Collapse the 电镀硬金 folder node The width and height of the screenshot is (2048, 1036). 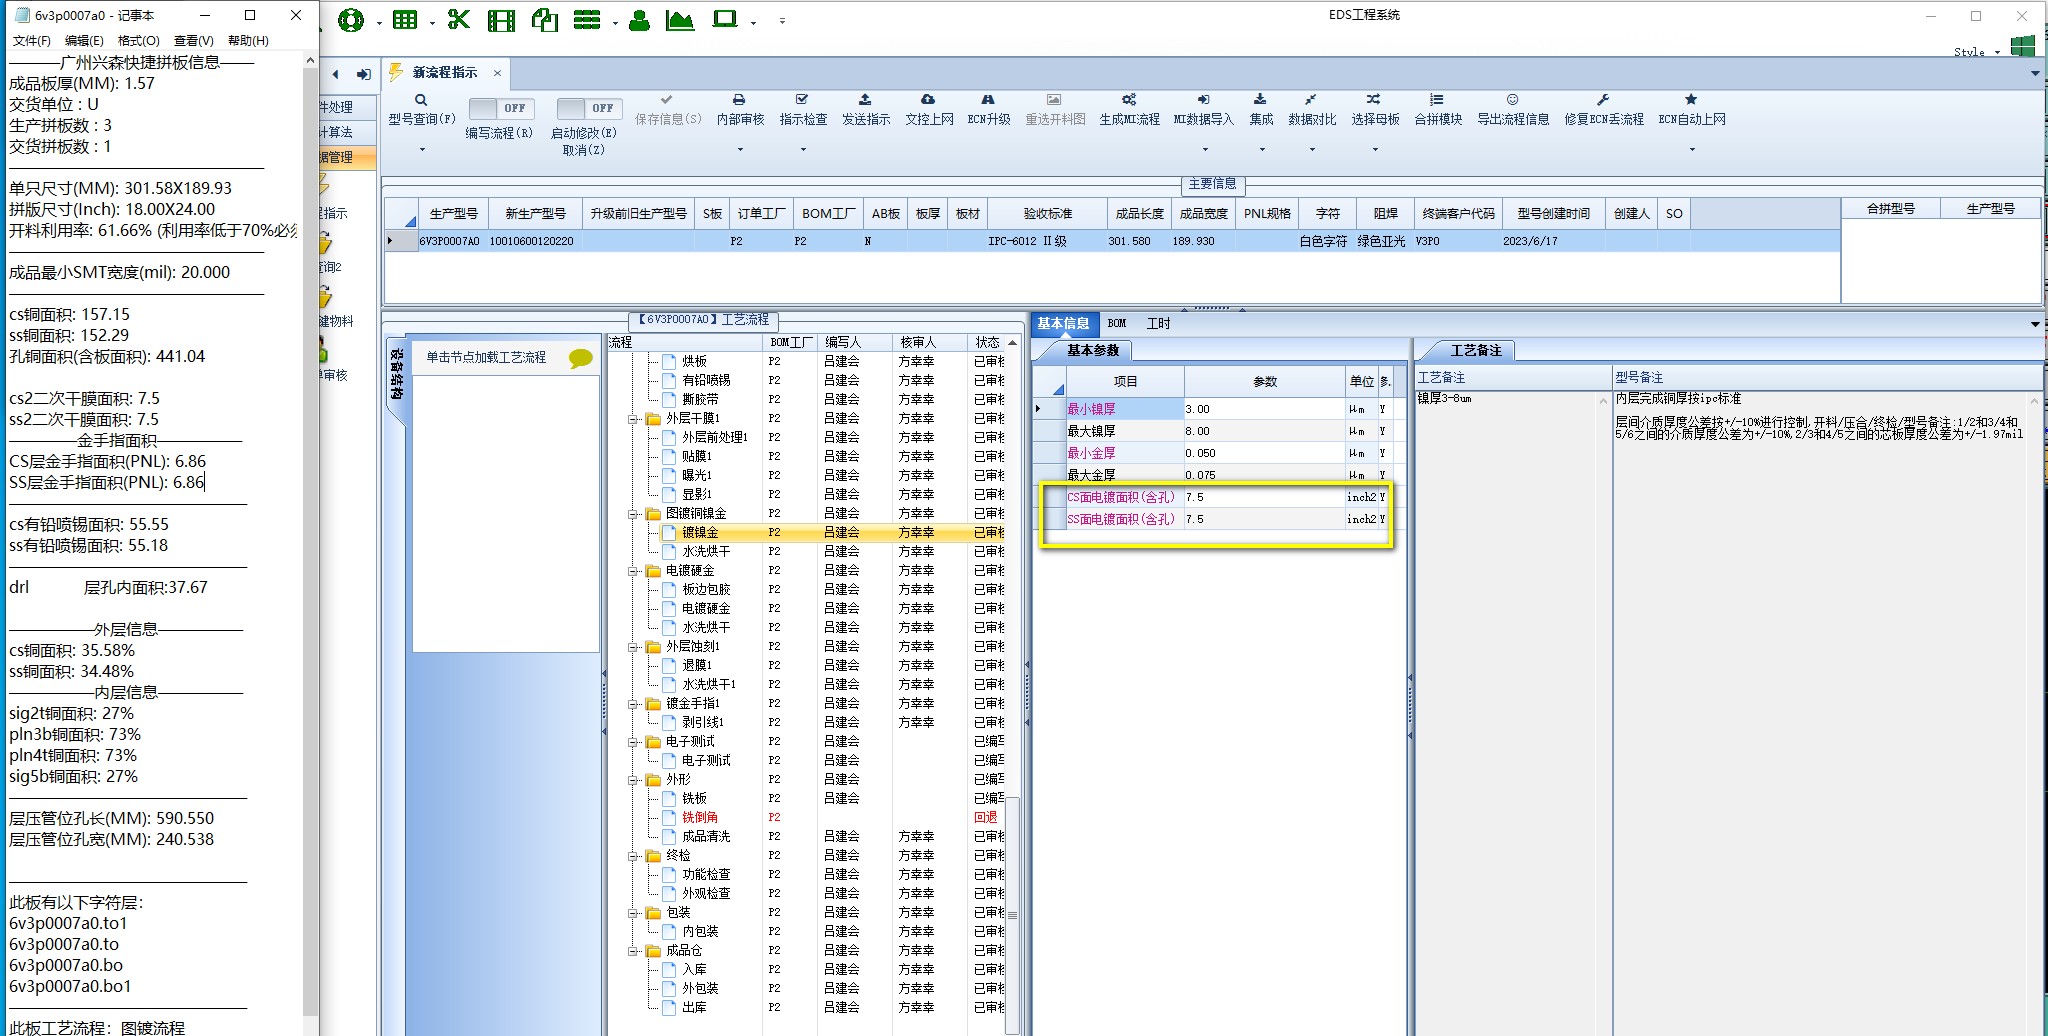pyautogui.click(x=633, y=571)
